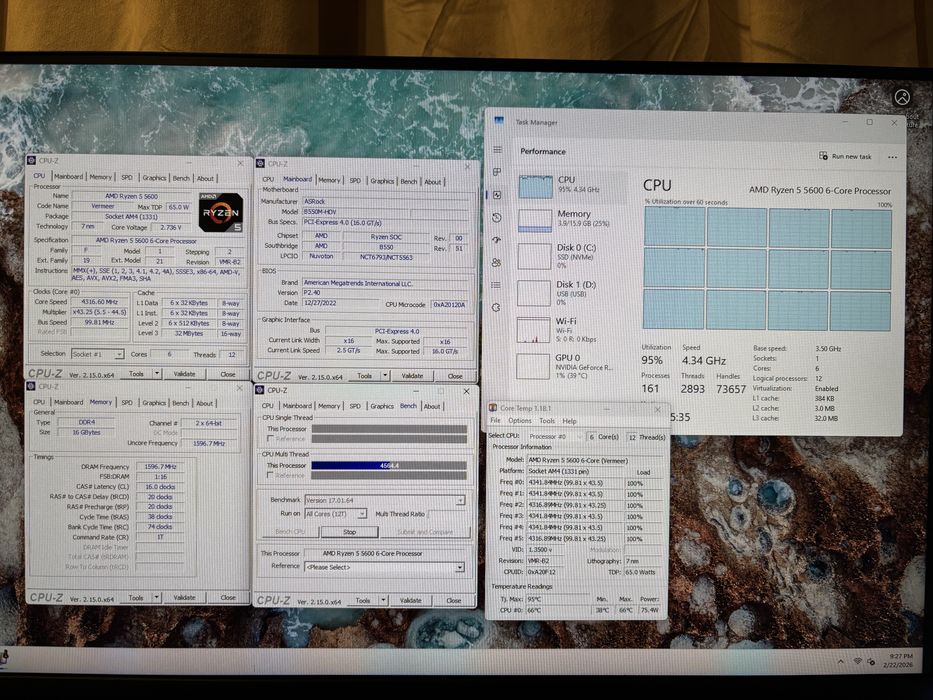Open Wi-Fi network tray icon
The width and height of the screenshot is (933, 700).
click(857, 661)
